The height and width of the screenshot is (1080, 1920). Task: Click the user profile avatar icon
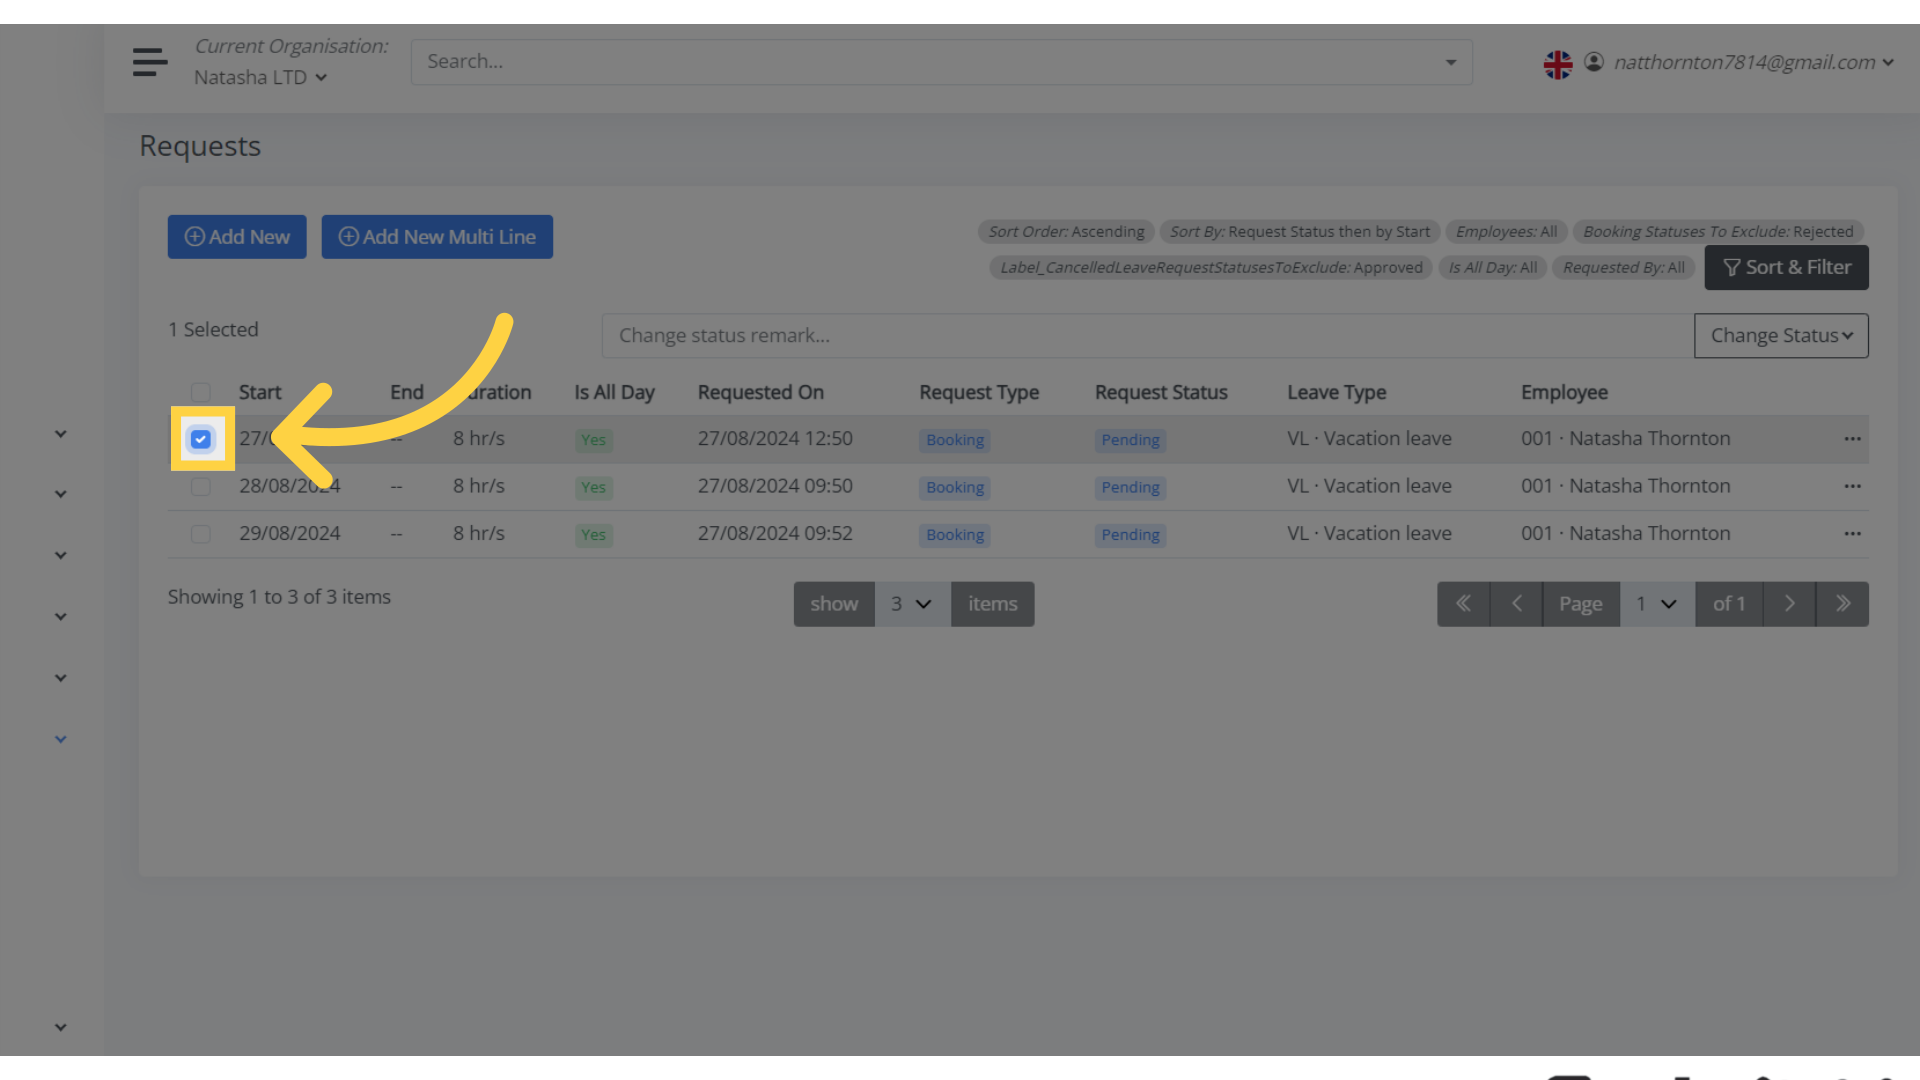point(1594,62)
